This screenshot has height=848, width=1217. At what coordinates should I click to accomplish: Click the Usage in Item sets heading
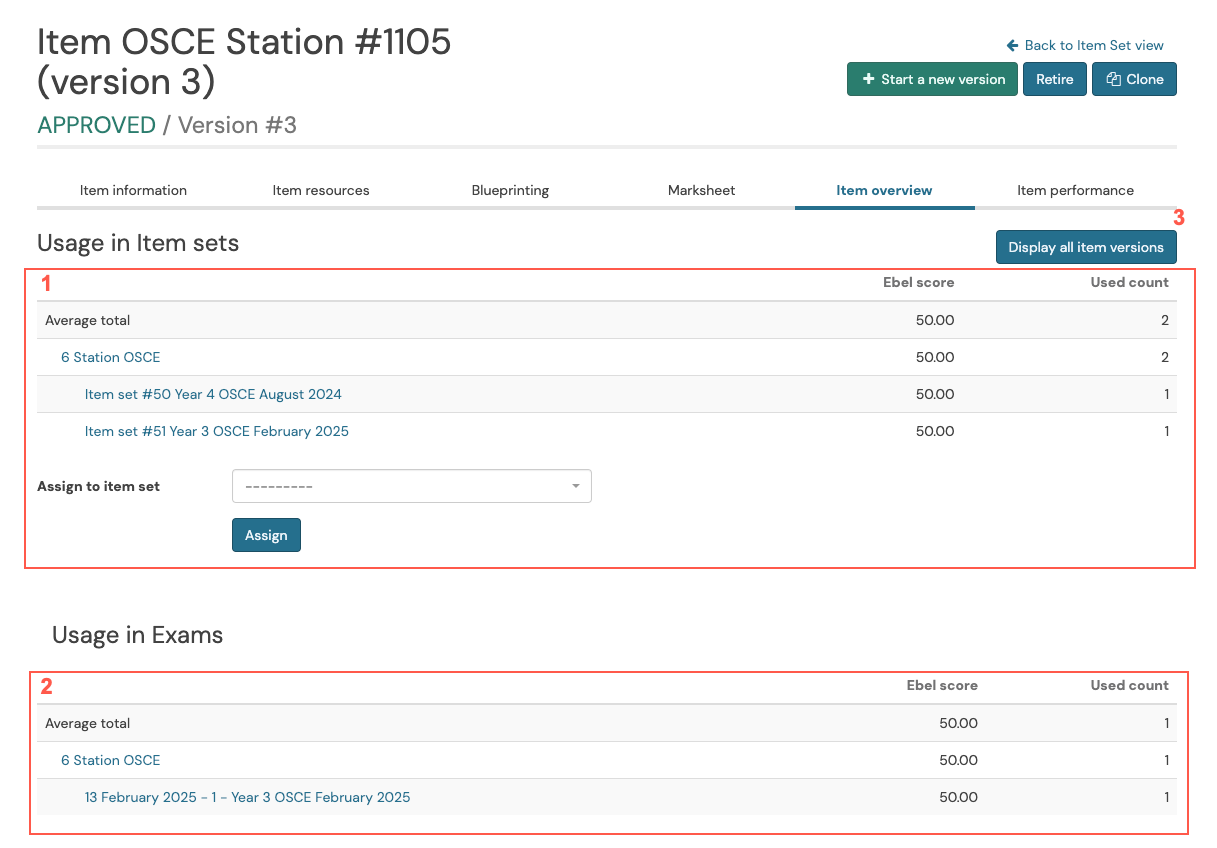coord(138,243)
